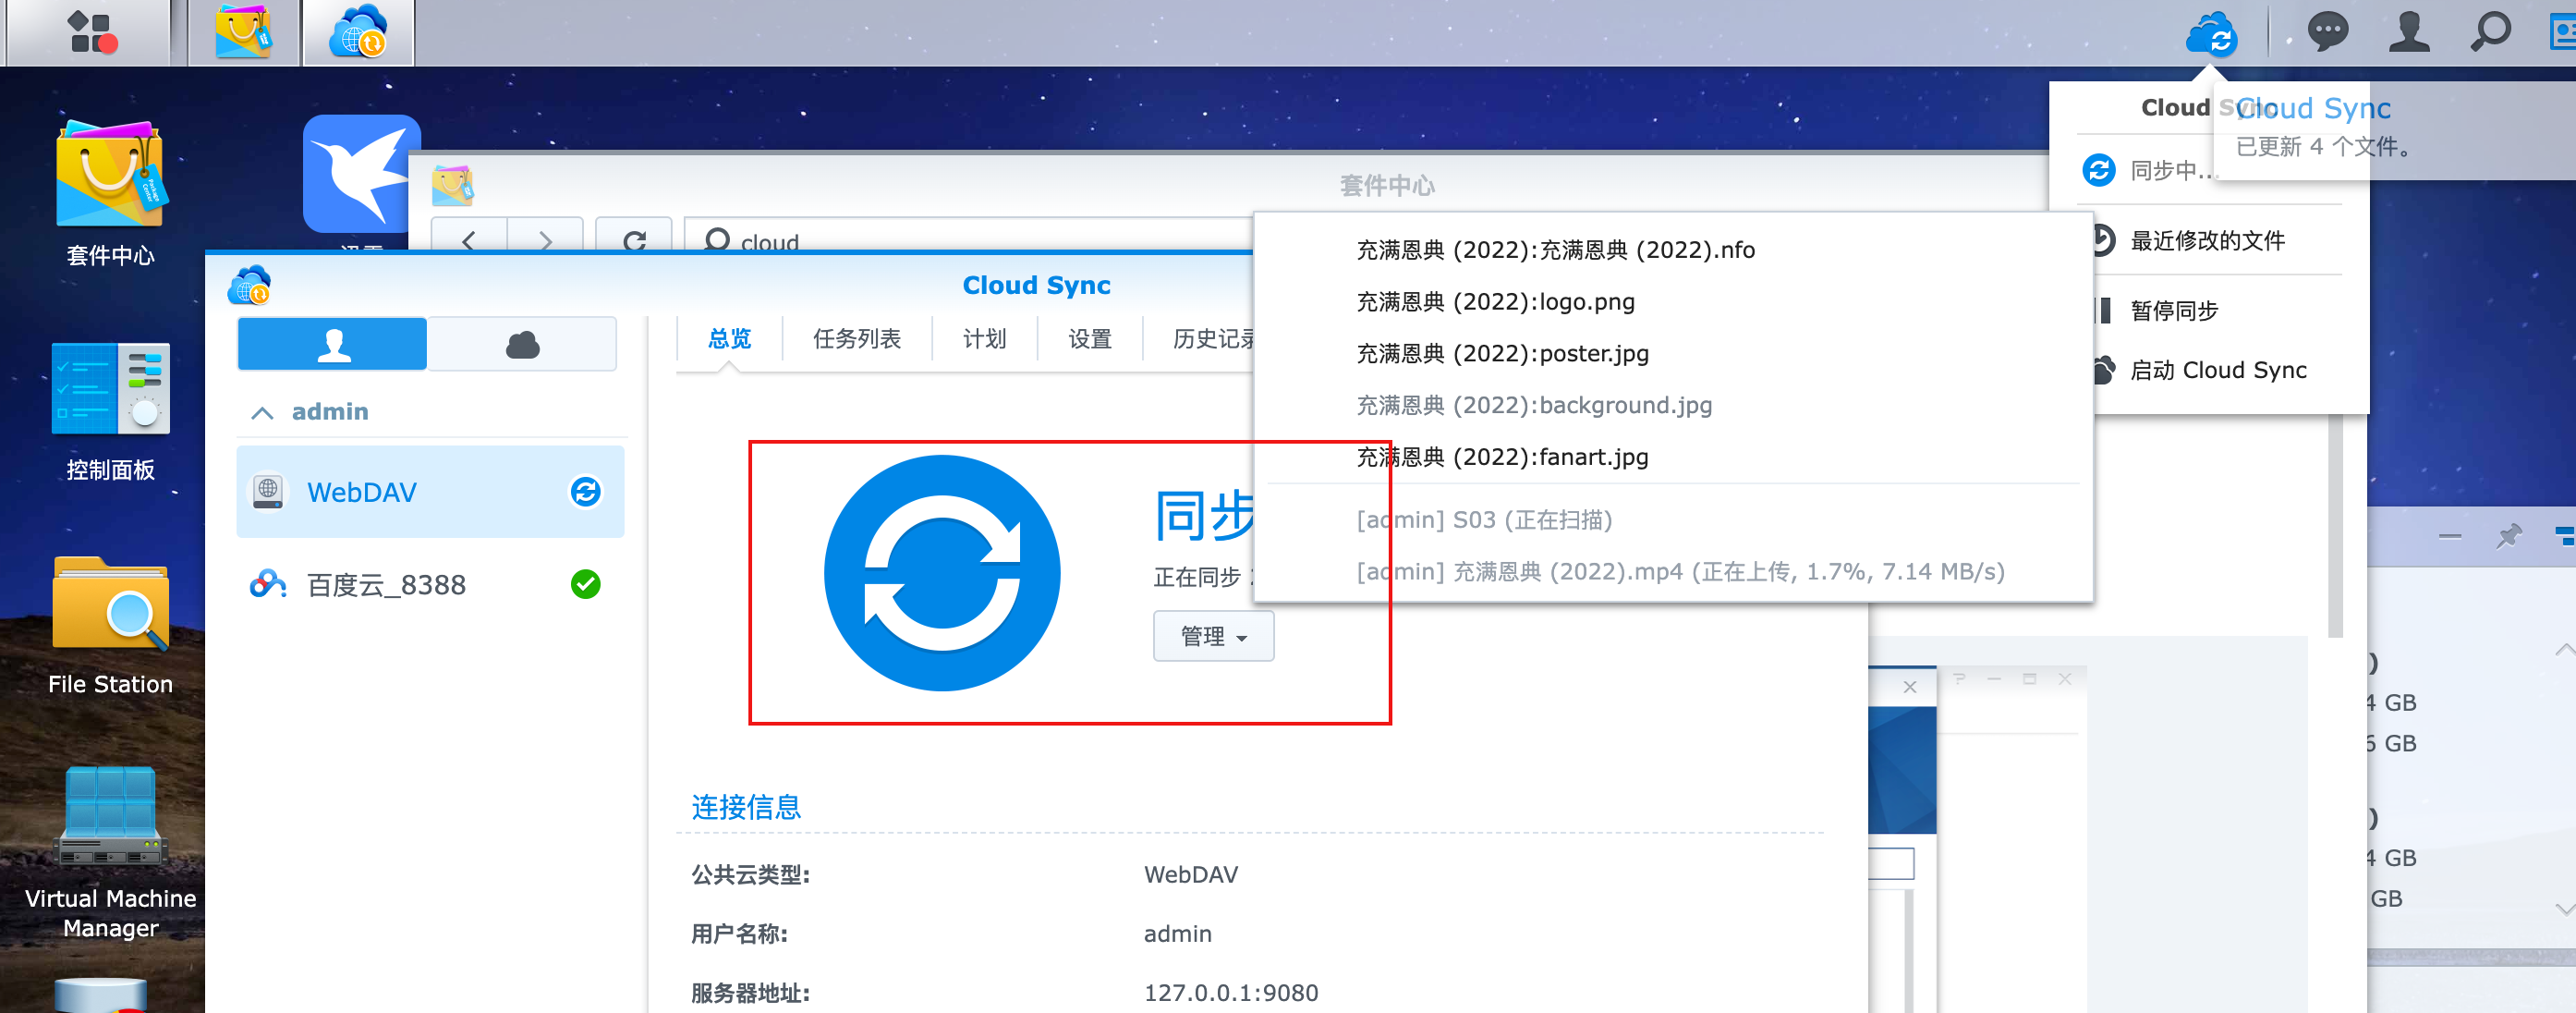
Task: Select the WebDAV connection
Action: (x=430, y=492)
